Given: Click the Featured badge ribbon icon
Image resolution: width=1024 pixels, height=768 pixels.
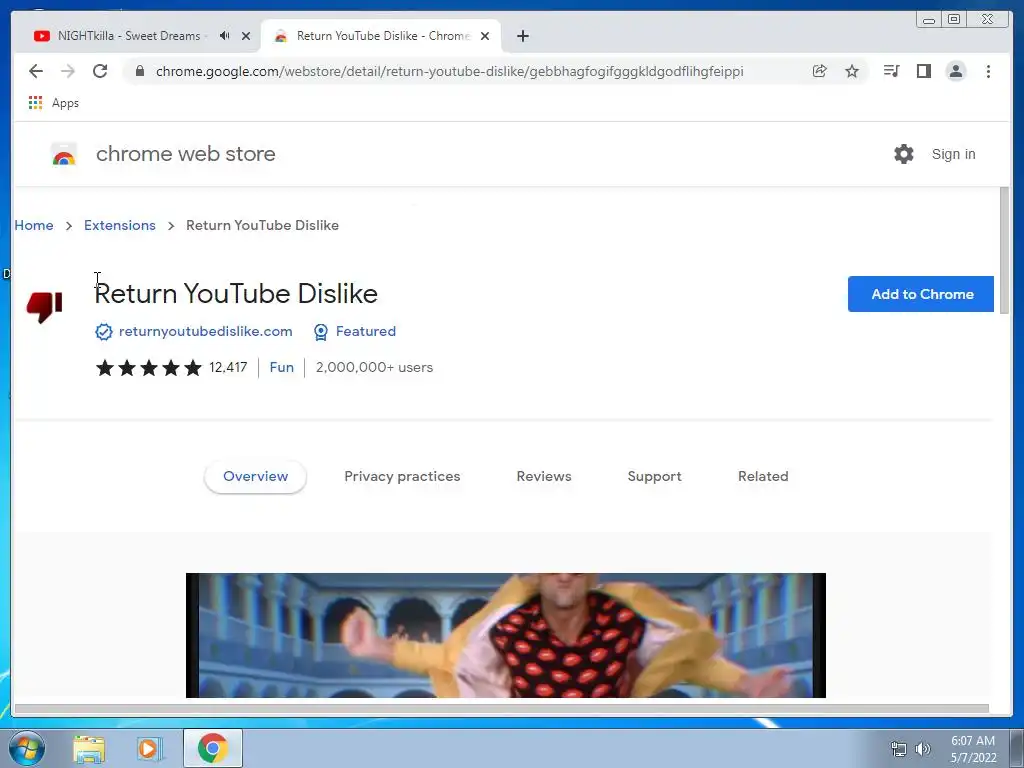Looking at the screenshot, I should (x=321, y=332).
